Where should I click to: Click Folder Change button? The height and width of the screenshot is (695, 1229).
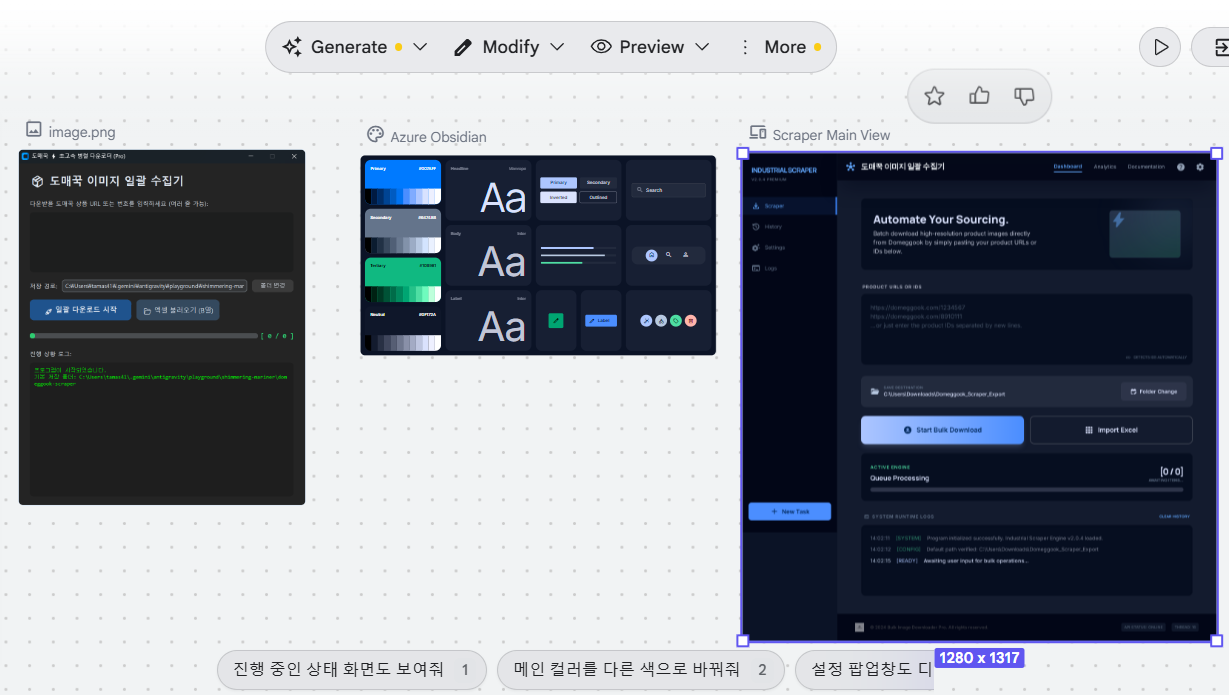point(1153,391)
